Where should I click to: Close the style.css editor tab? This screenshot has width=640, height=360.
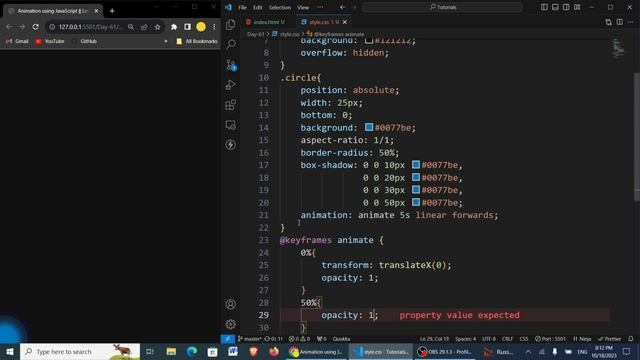click(345, 22)
